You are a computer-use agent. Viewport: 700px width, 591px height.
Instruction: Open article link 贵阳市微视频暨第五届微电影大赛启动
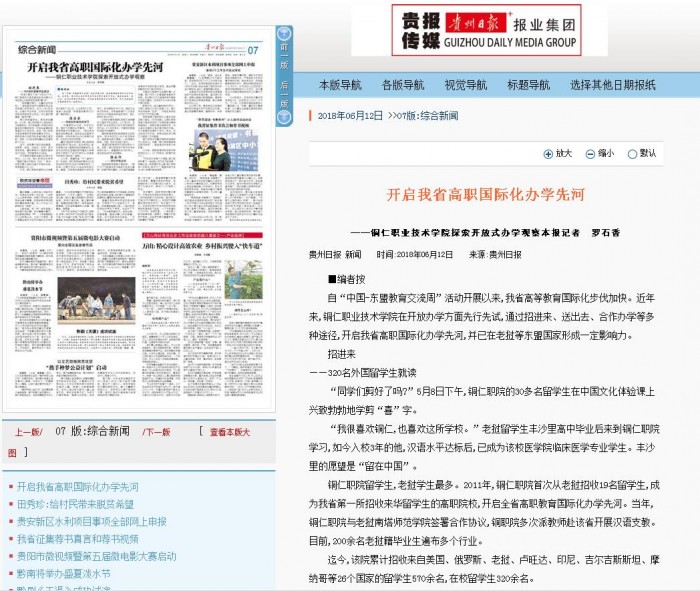[x=96, y=556]
